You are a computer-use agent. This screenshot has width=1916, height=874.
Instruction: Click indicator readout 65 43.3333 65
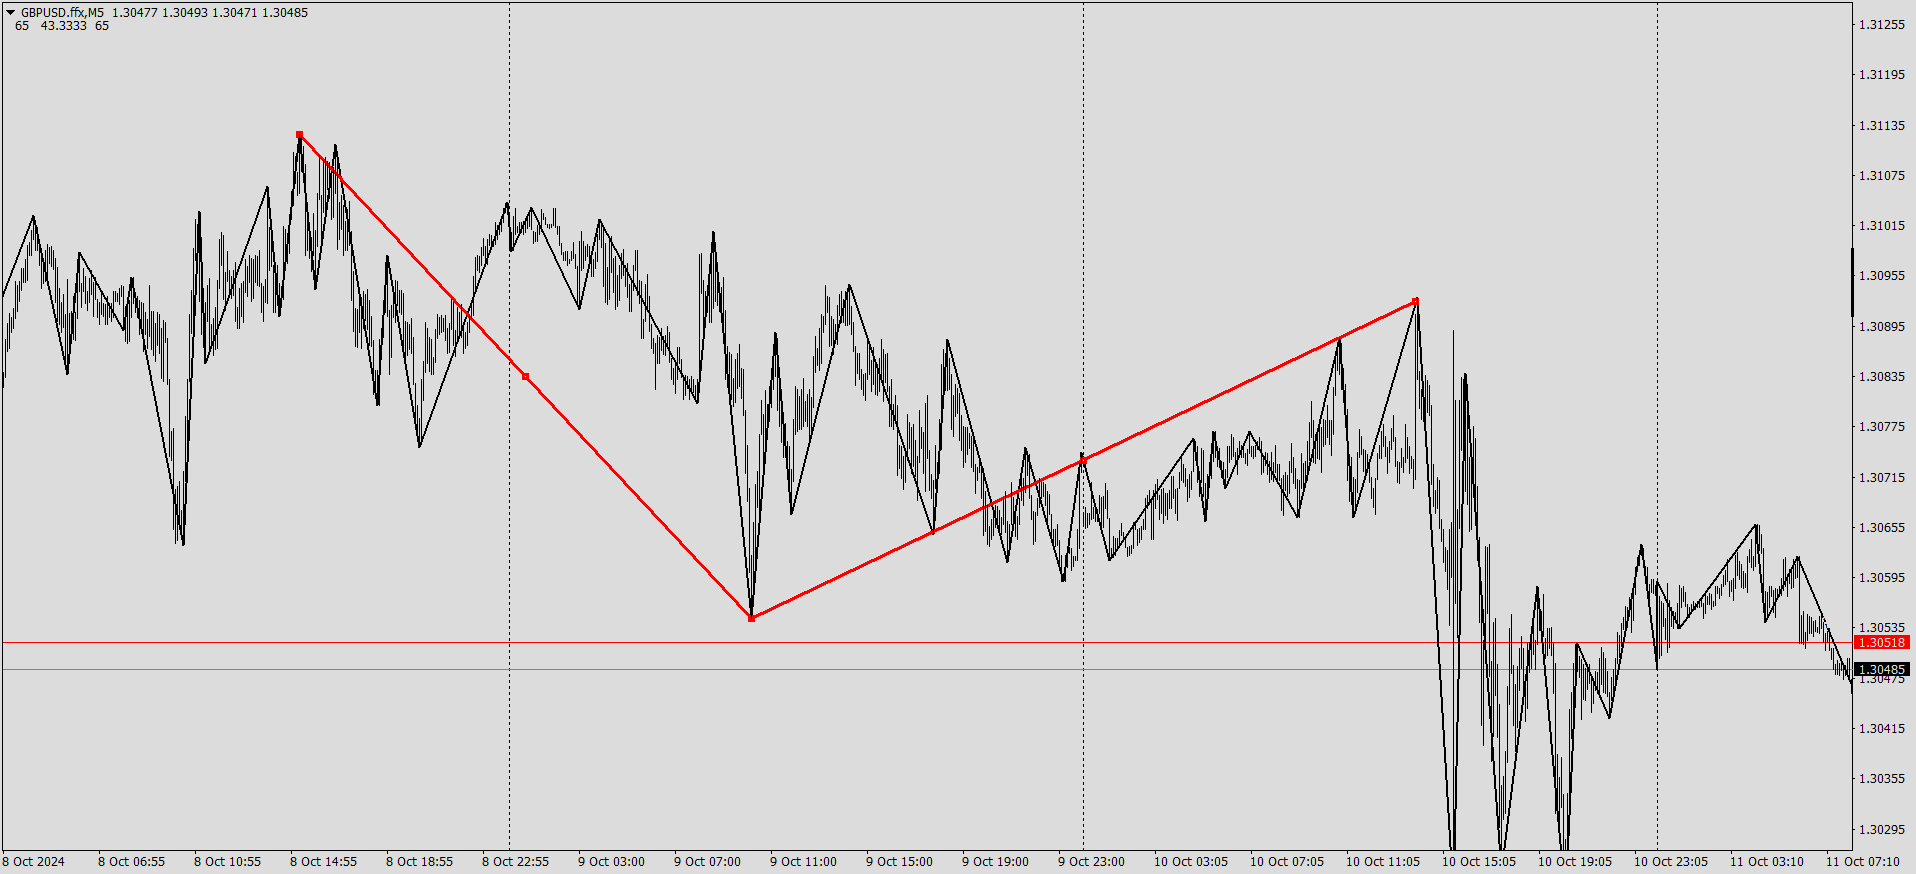coord(62,26)
